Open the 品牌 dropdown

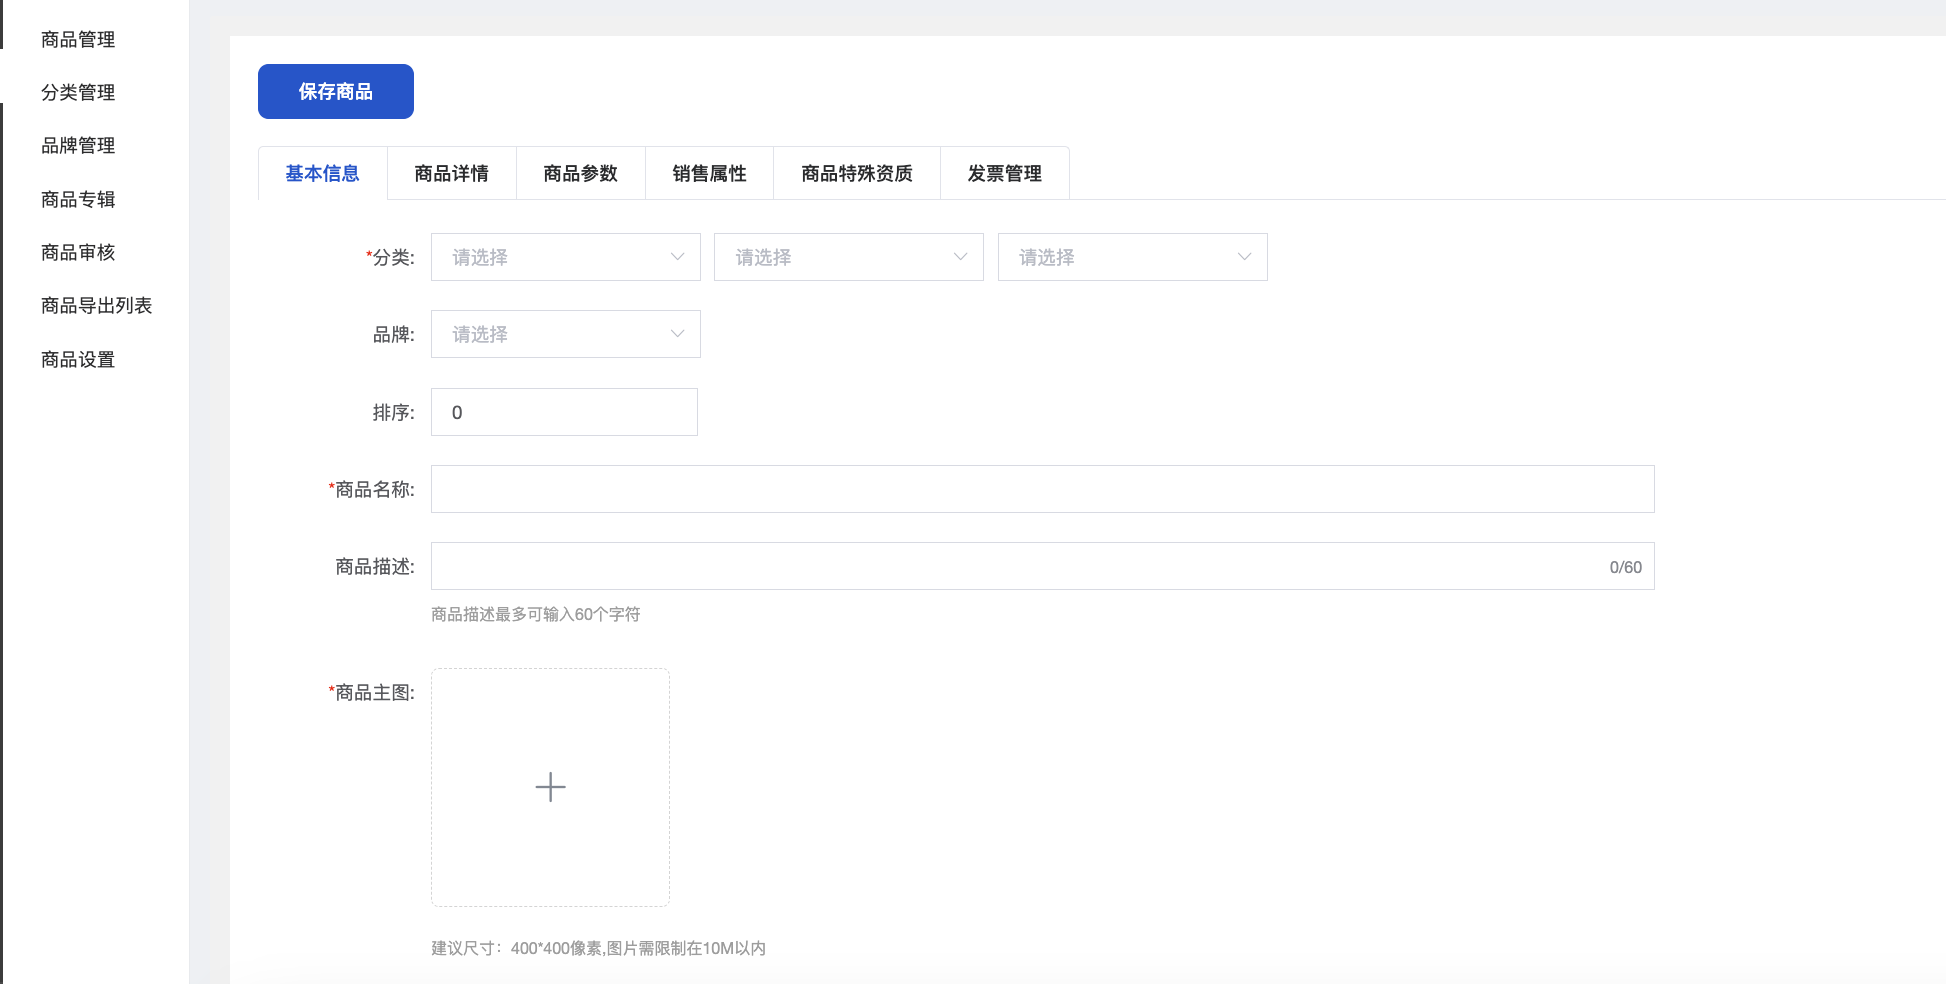click(x=565, y=334)
